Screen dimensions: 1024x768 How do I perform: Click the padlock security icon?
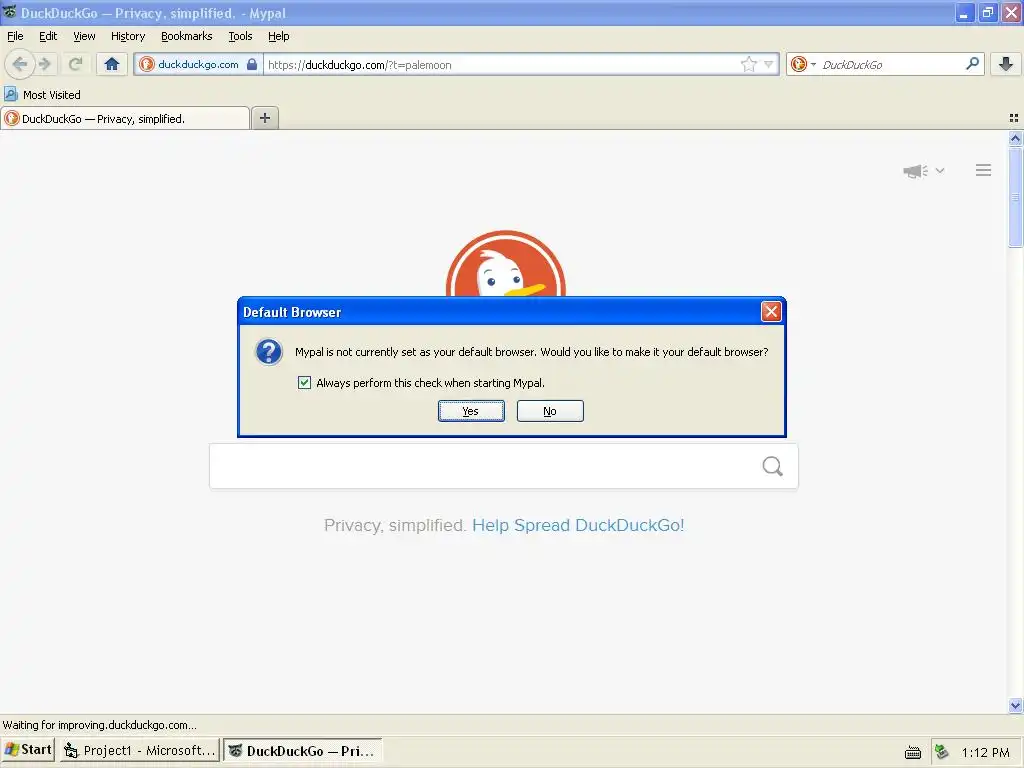251,64
